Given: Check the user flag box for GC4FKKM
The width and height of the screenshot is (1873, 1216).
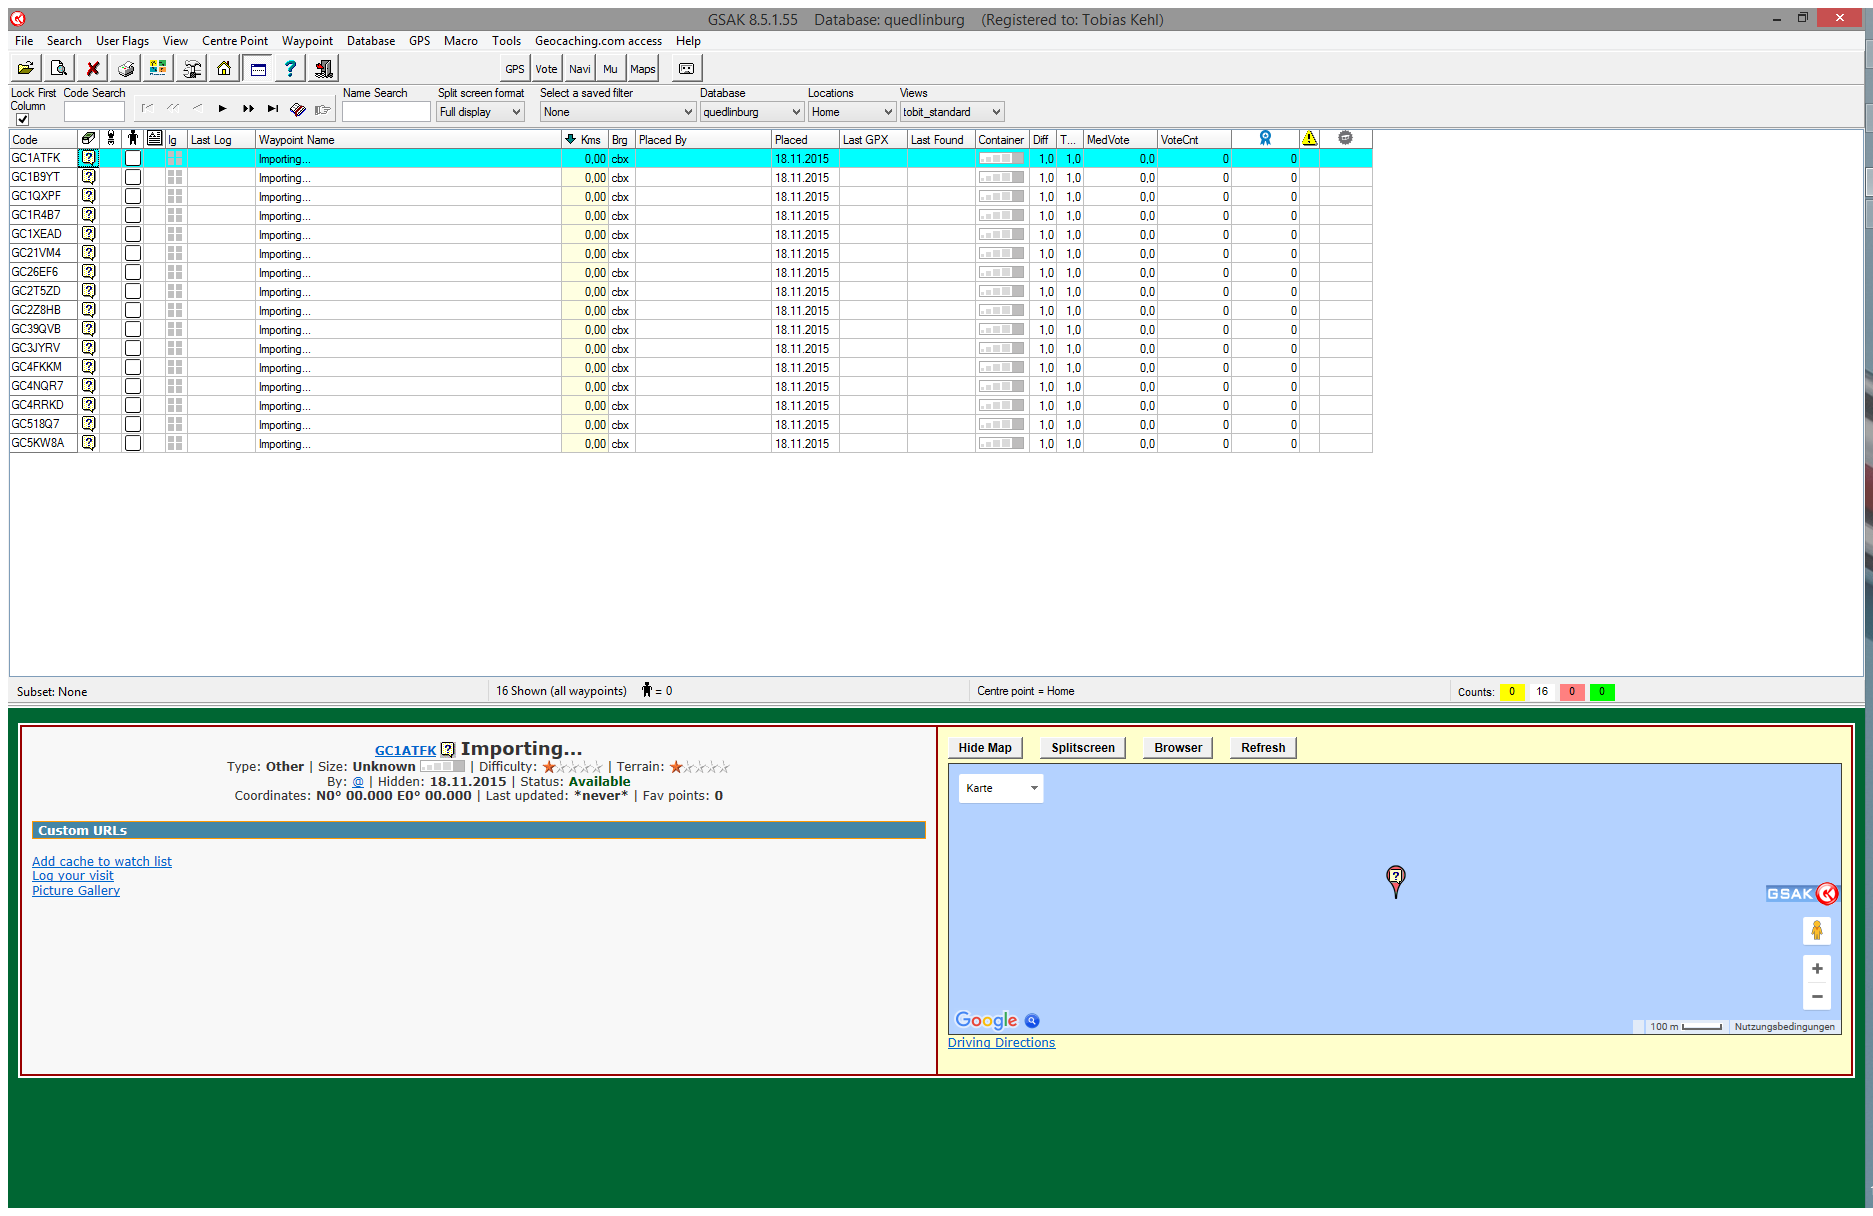Looking at the screenshot, I should (133, 367).
